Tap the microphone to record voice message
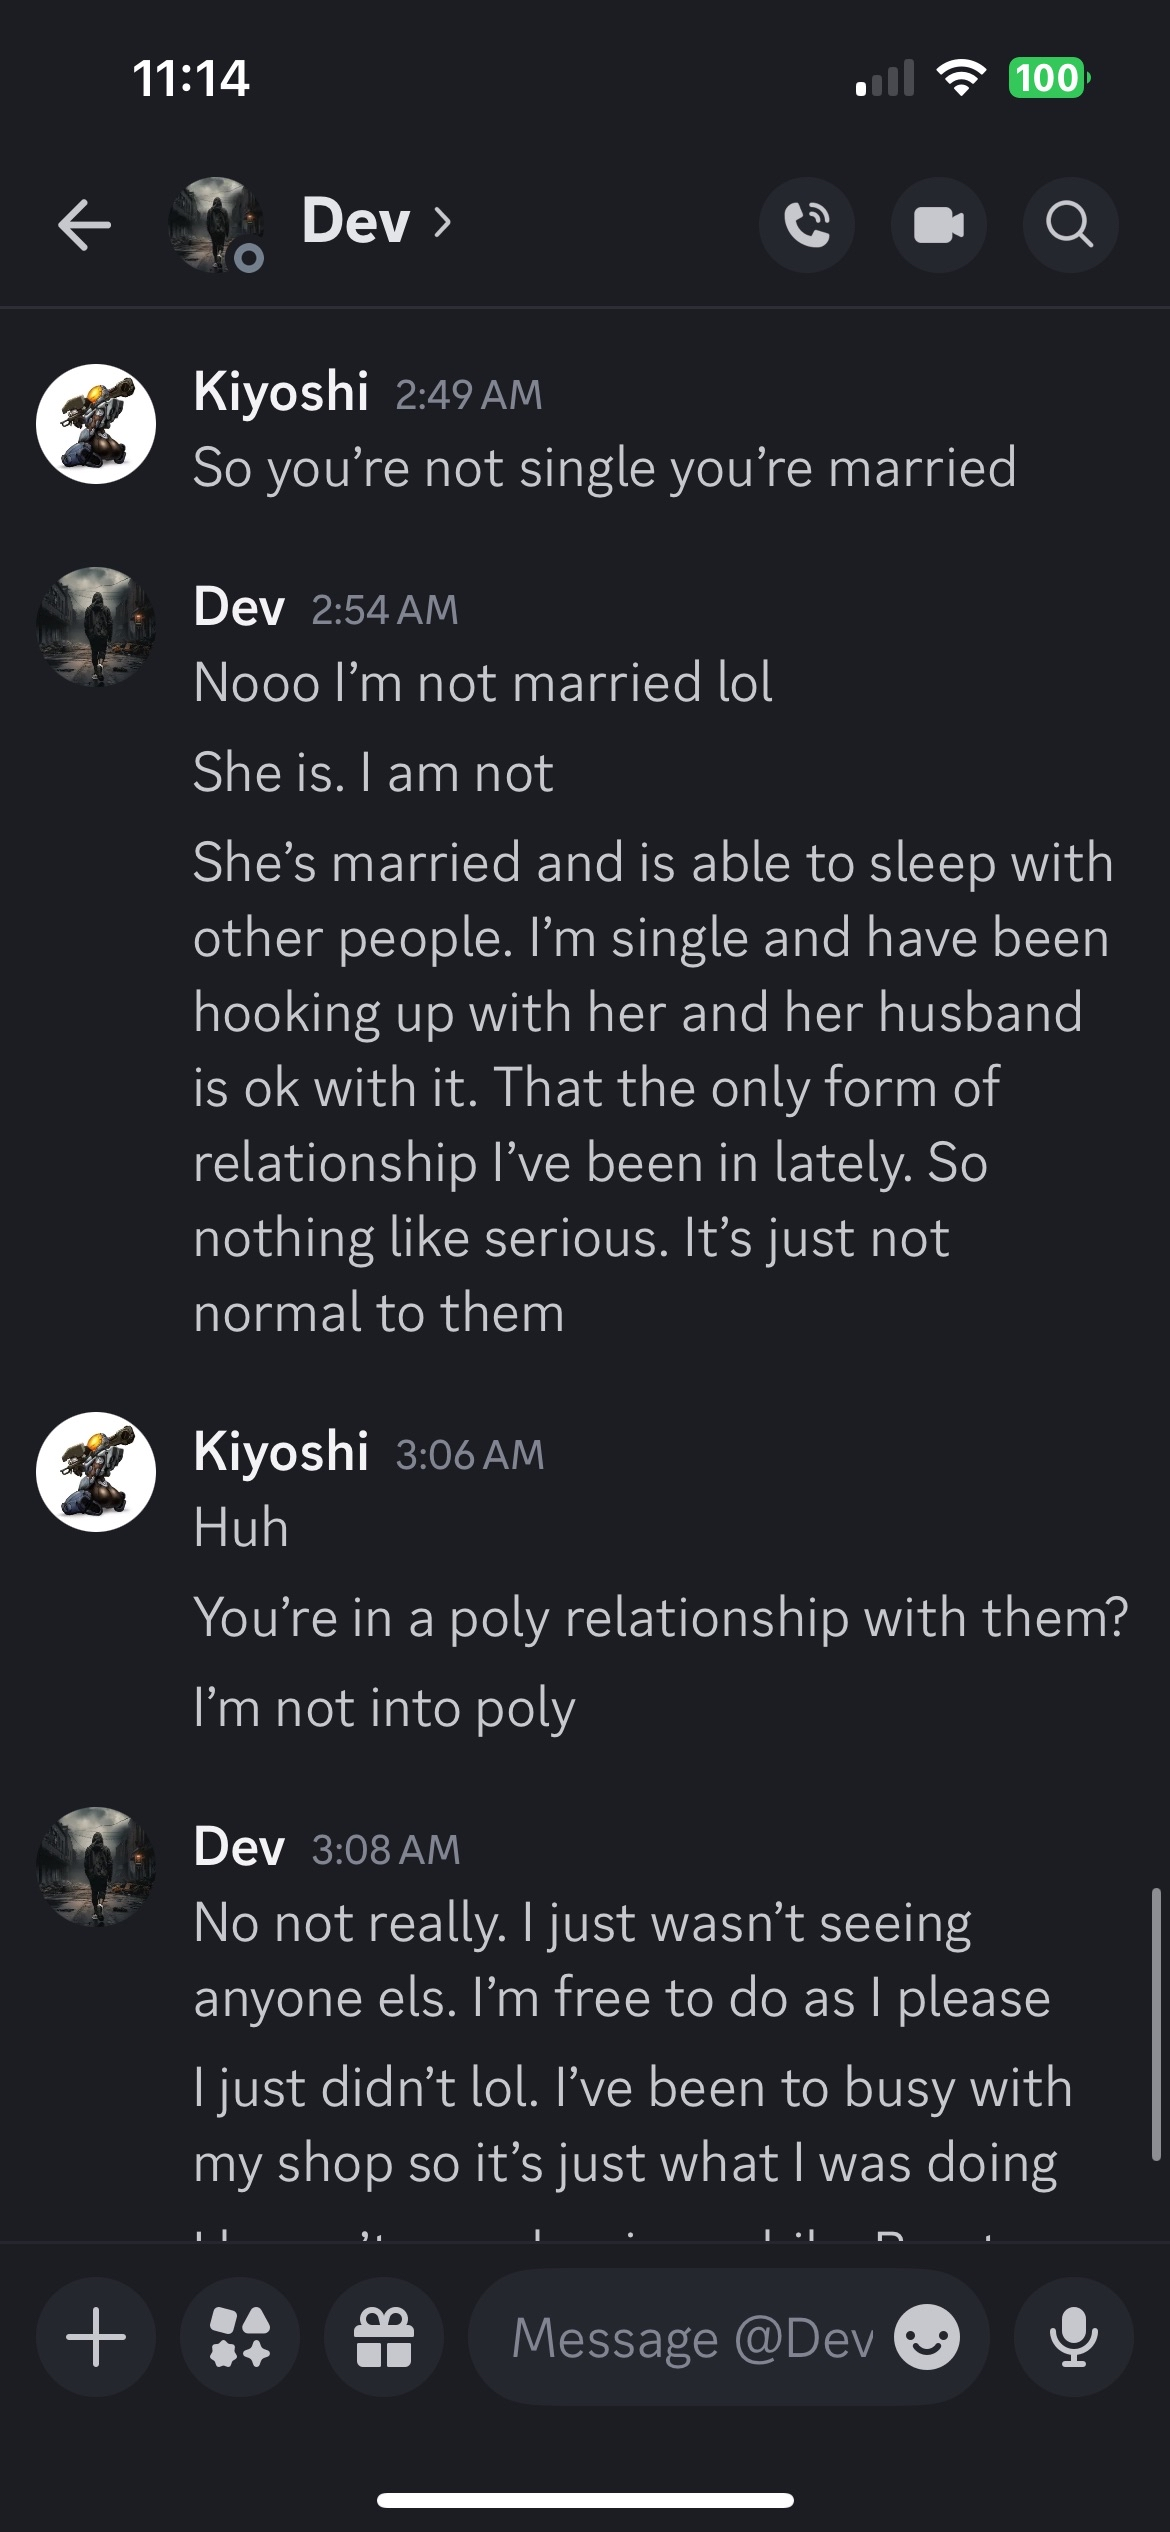 (x=1073, y=2337)
